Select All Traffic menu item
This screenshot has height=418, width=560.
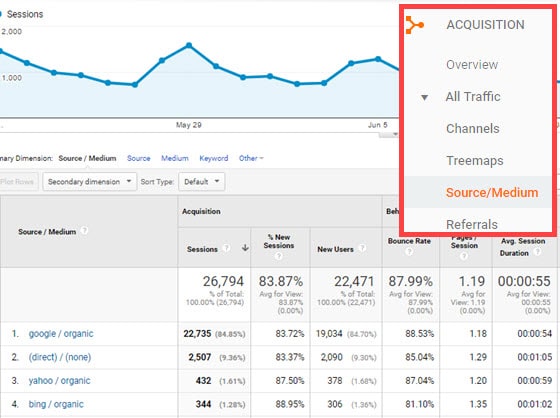point(473,97)
